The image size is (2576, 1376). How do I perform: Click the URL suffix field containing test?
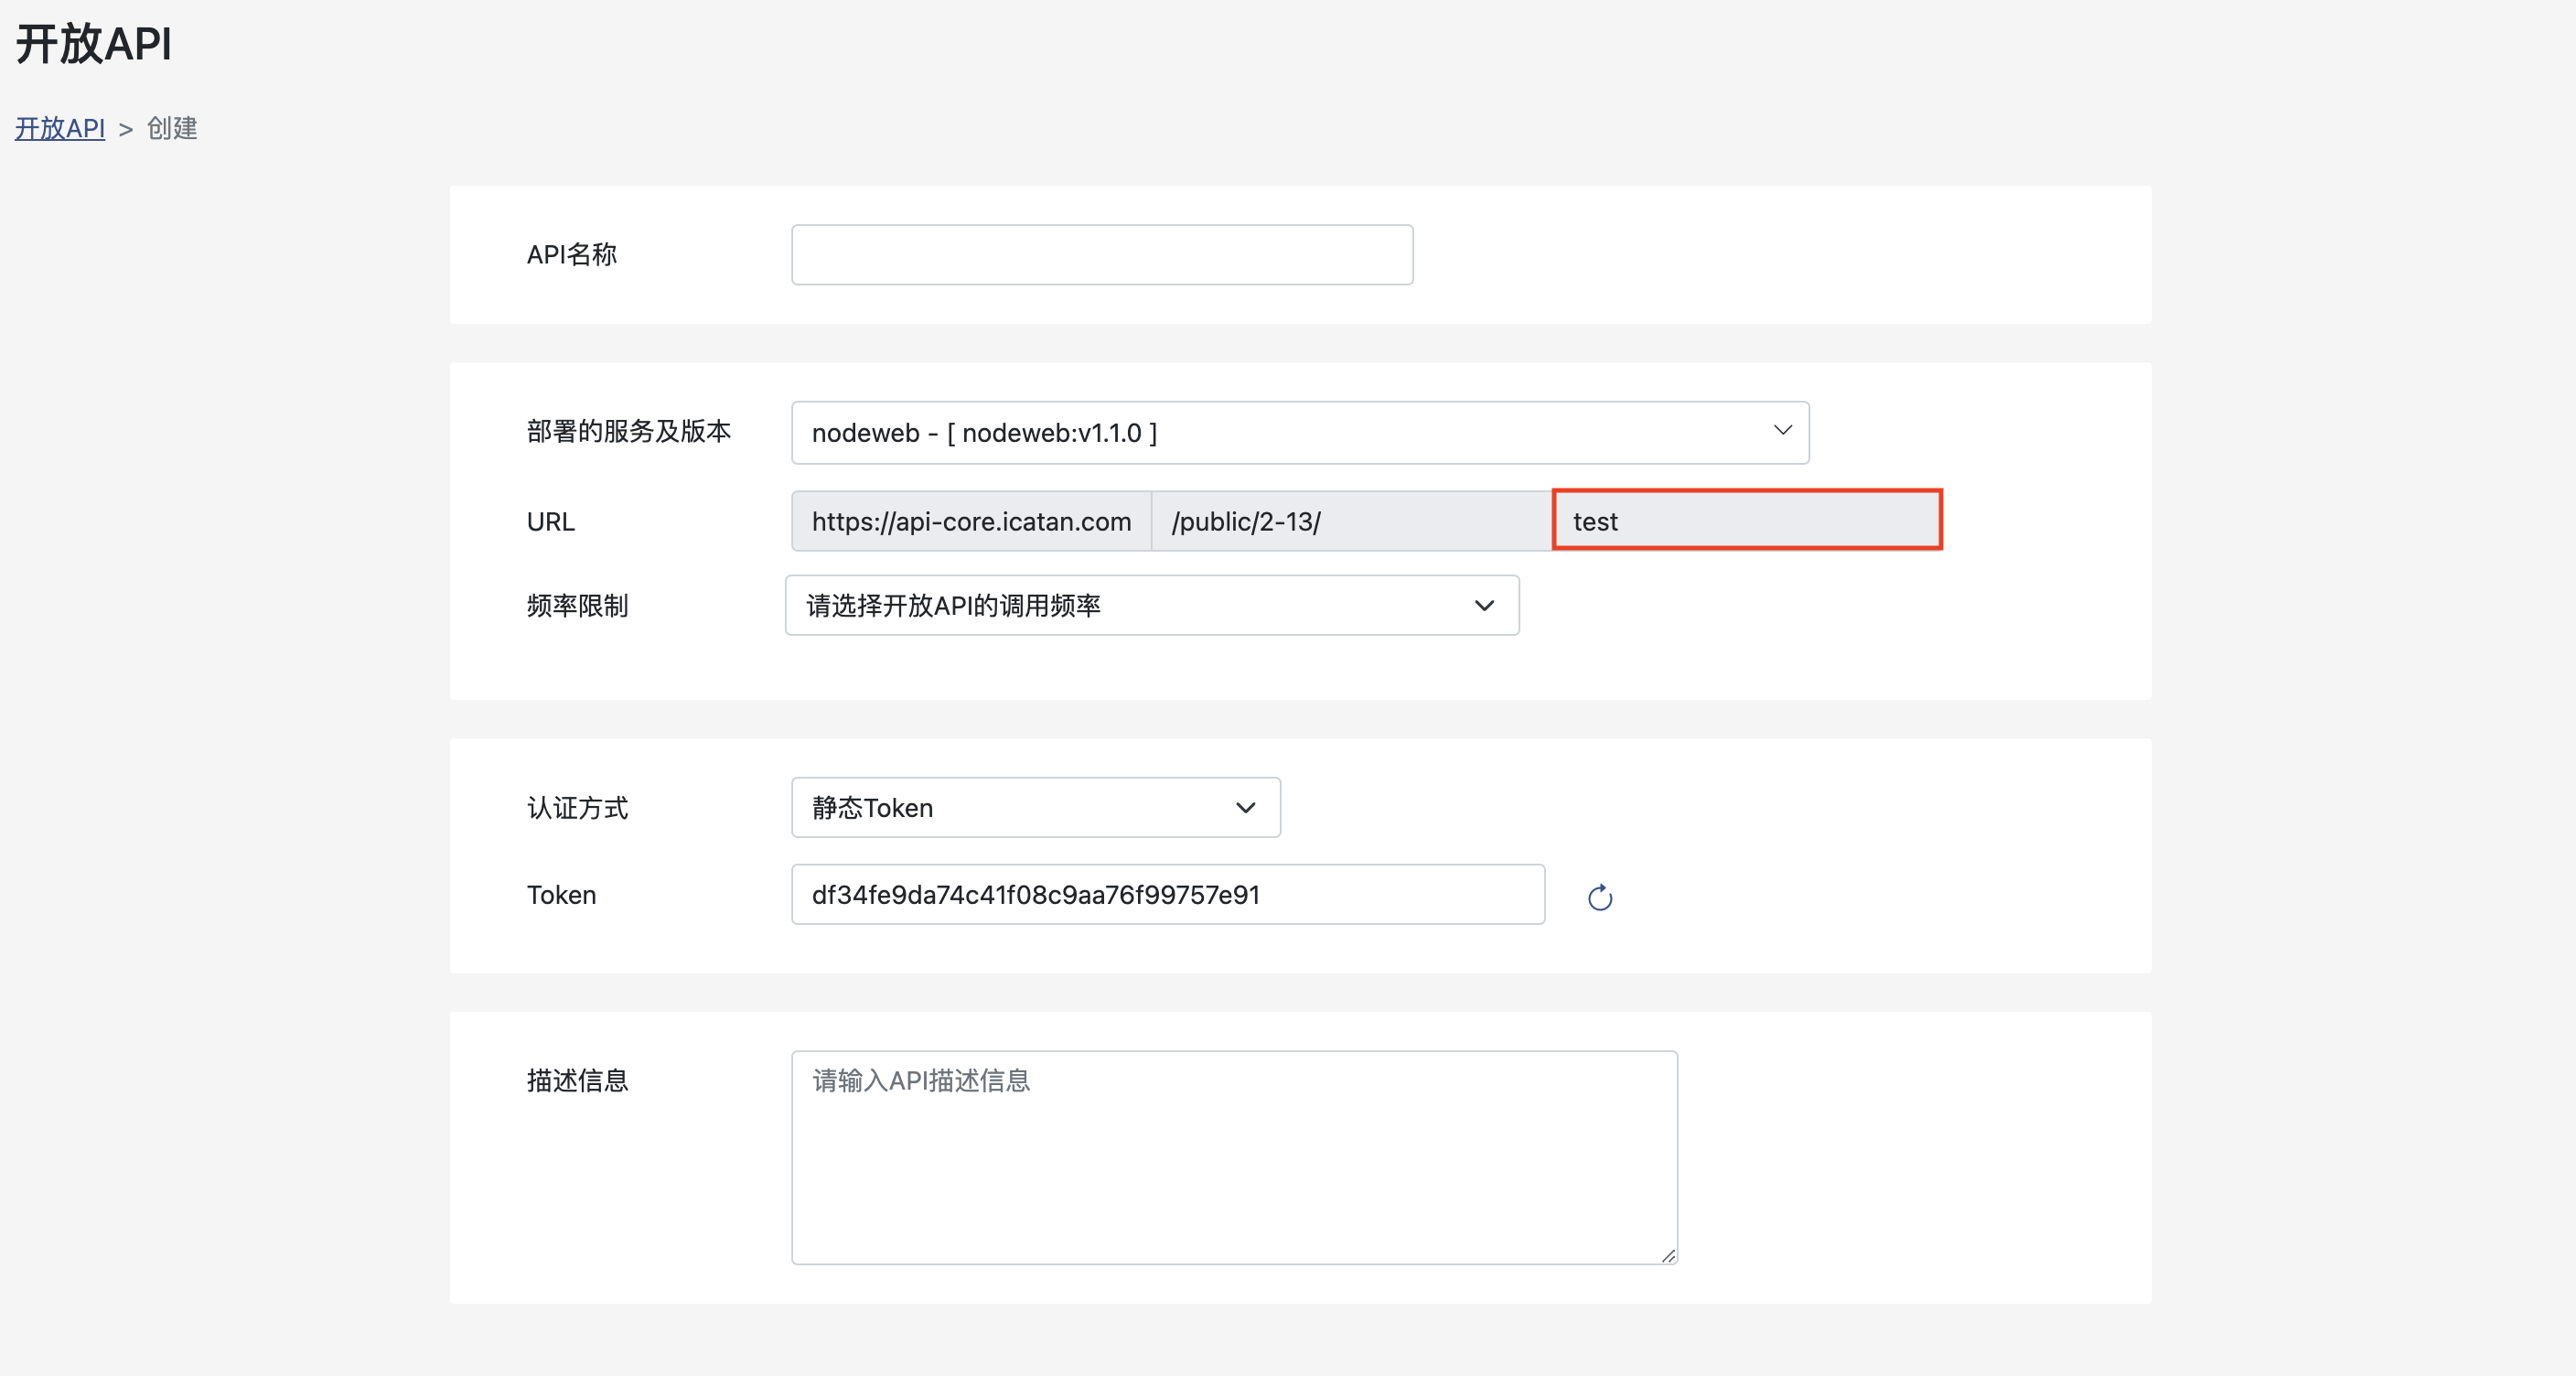(1746, 521)
